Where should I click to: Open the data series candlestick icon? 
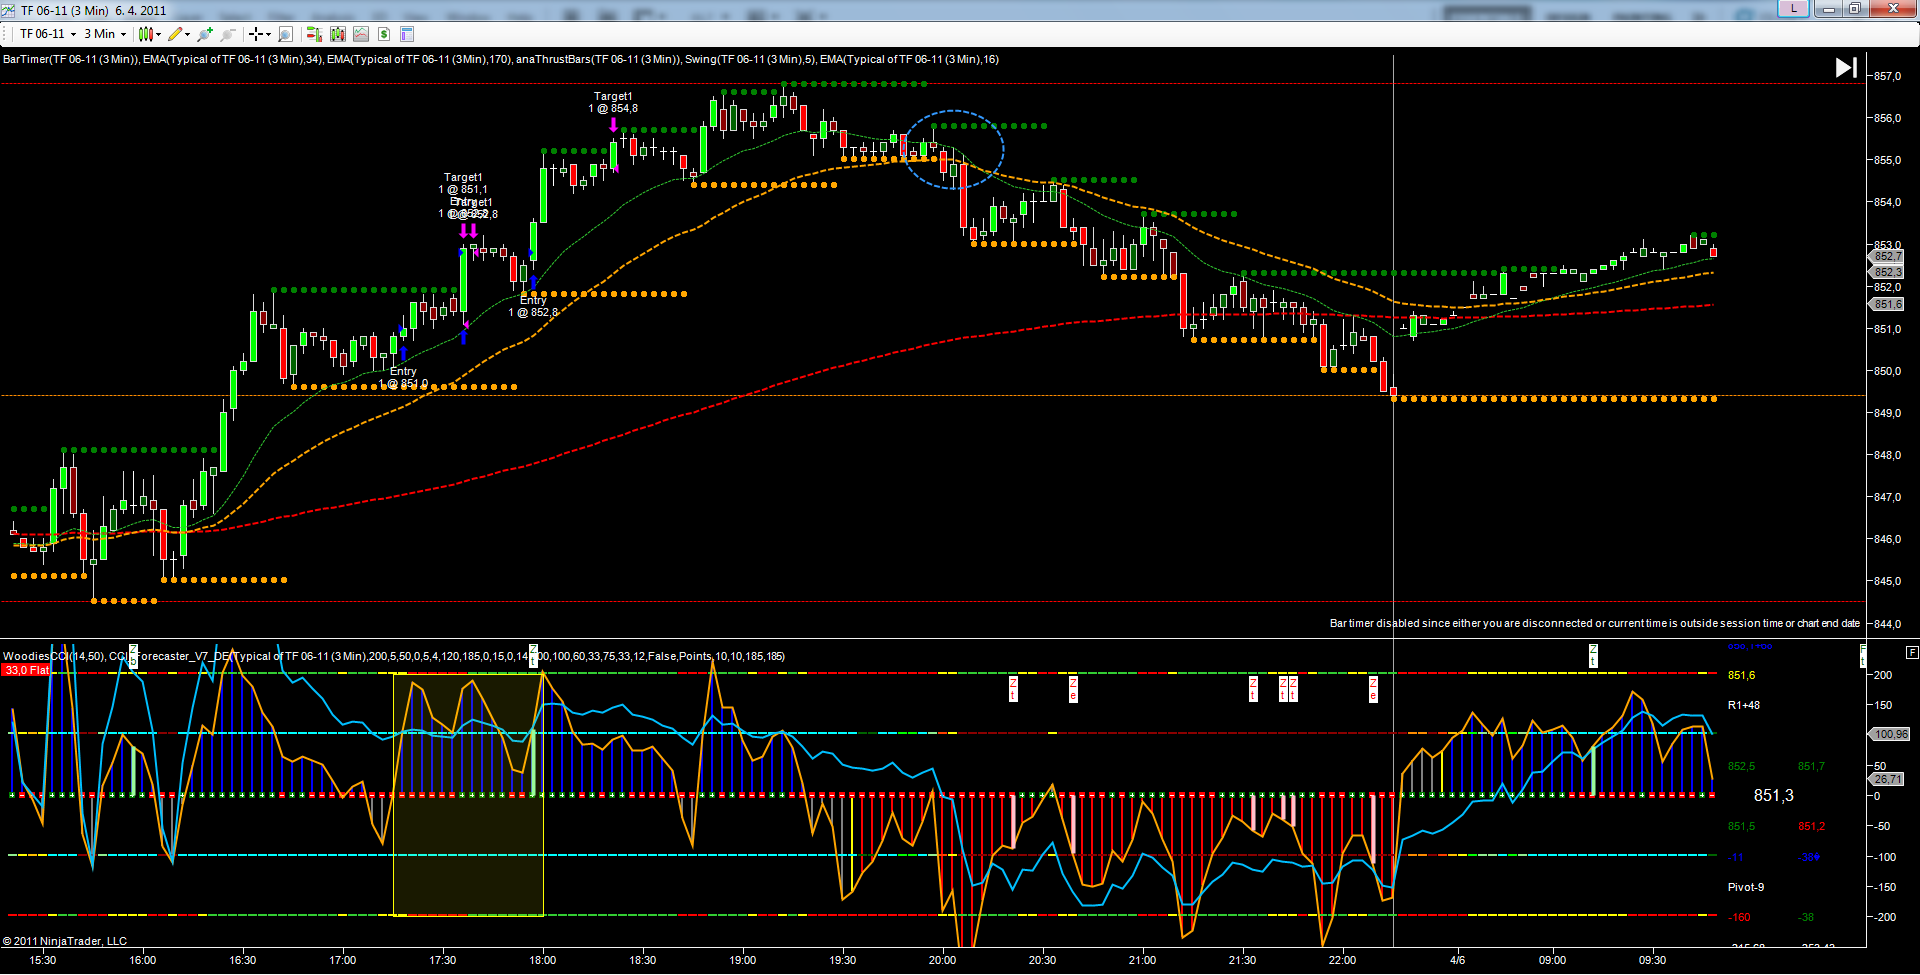338,34
